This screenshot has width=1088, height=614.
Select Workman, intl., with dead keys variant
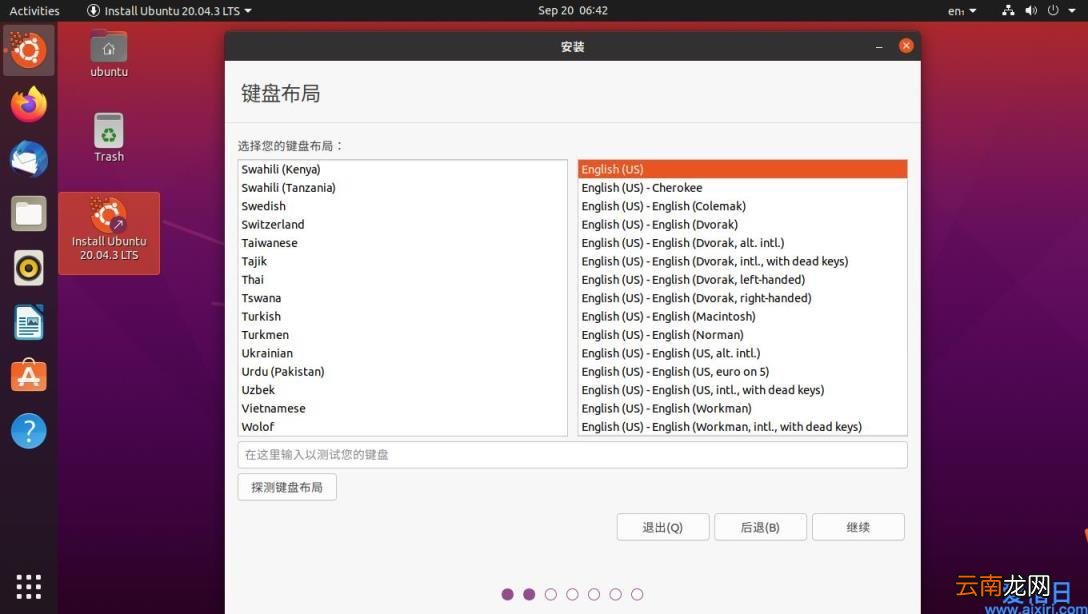pos(742,427)
